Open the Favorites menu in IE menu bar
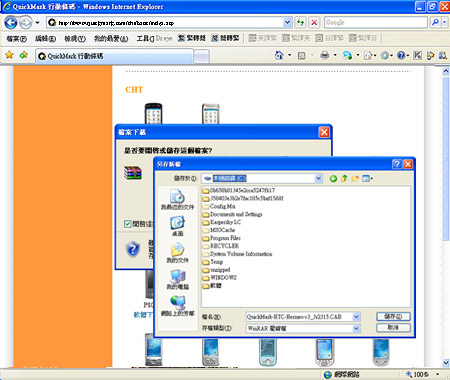 pyautogui.click(x=111, y=39)
